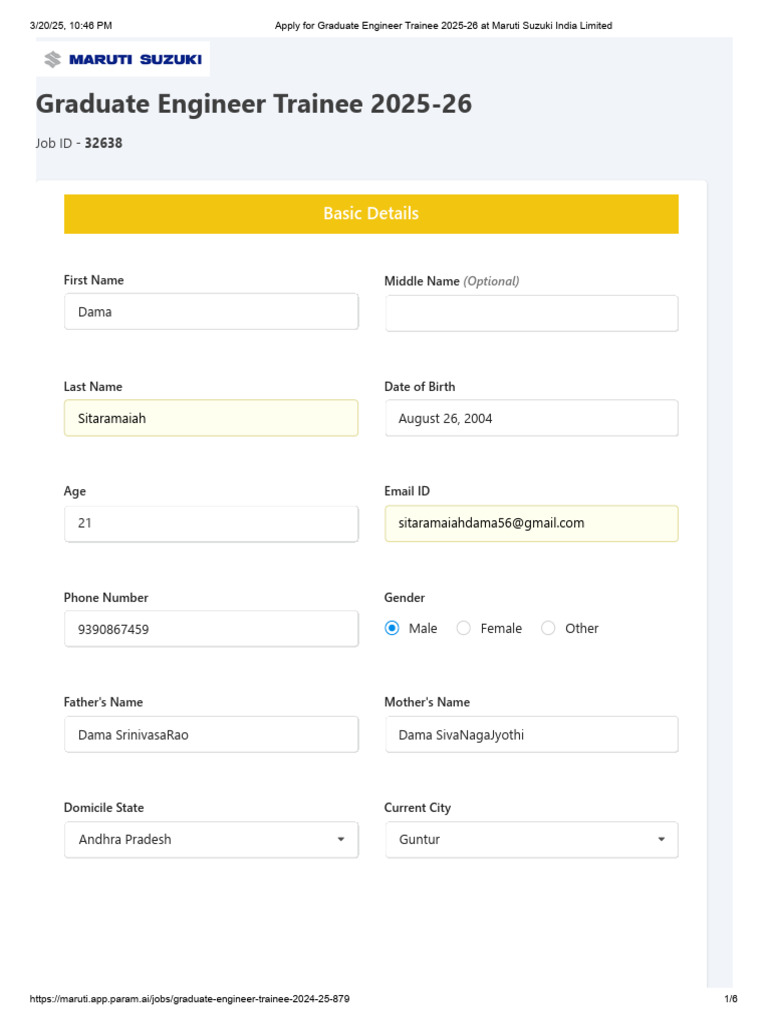768x1024 pixels.
Task: Focus the empty Middle Name field
Action: pos(531,313)
